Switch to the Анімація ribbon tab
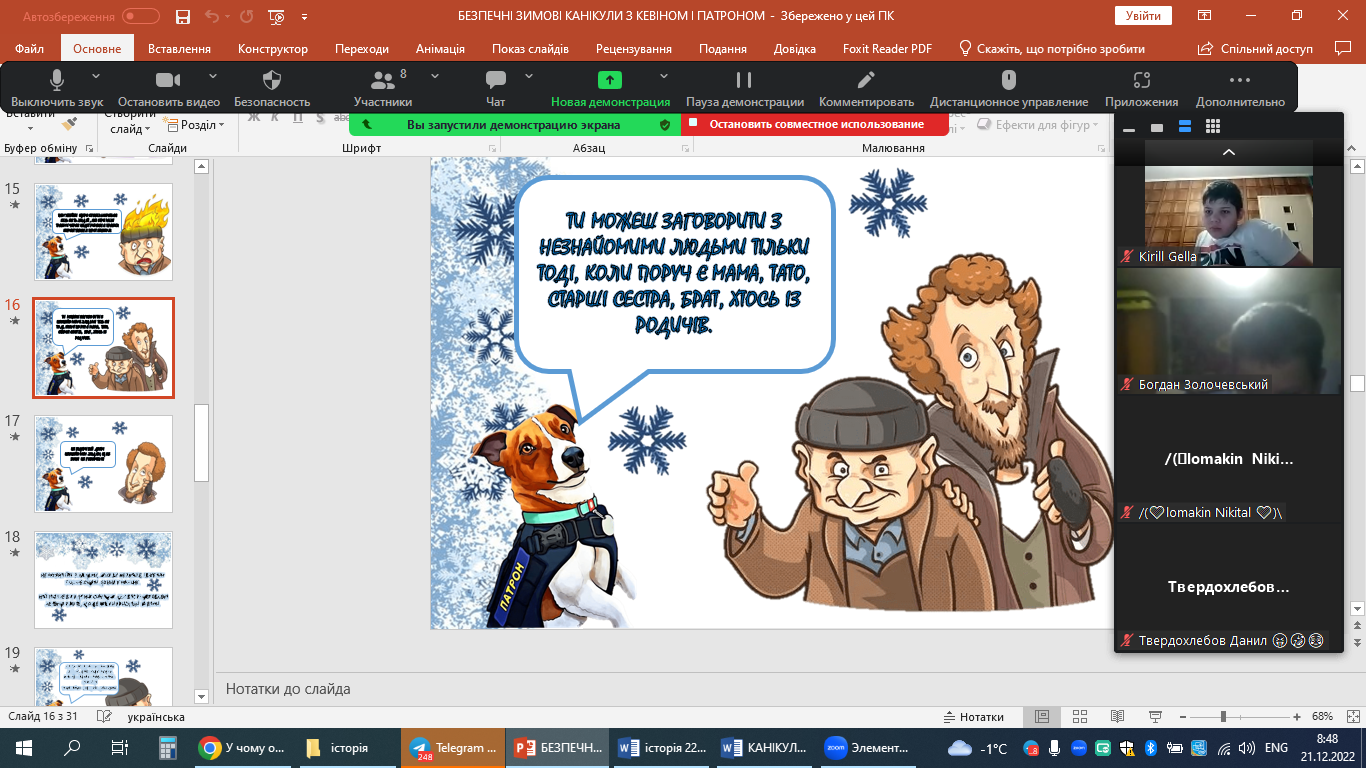The height and width of the screenshot is (768, 1366). click(x=440, y=49)
